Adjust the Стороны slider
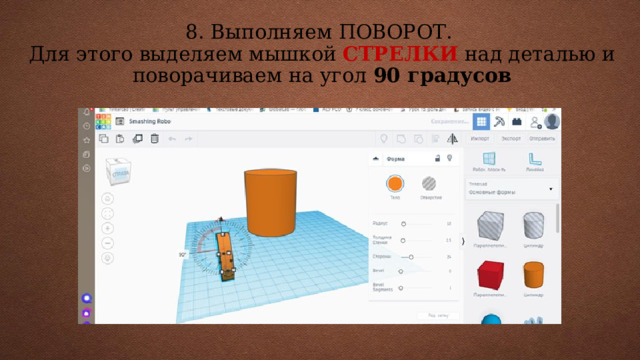Screen dimensions: 640x360 coord(411,257)
